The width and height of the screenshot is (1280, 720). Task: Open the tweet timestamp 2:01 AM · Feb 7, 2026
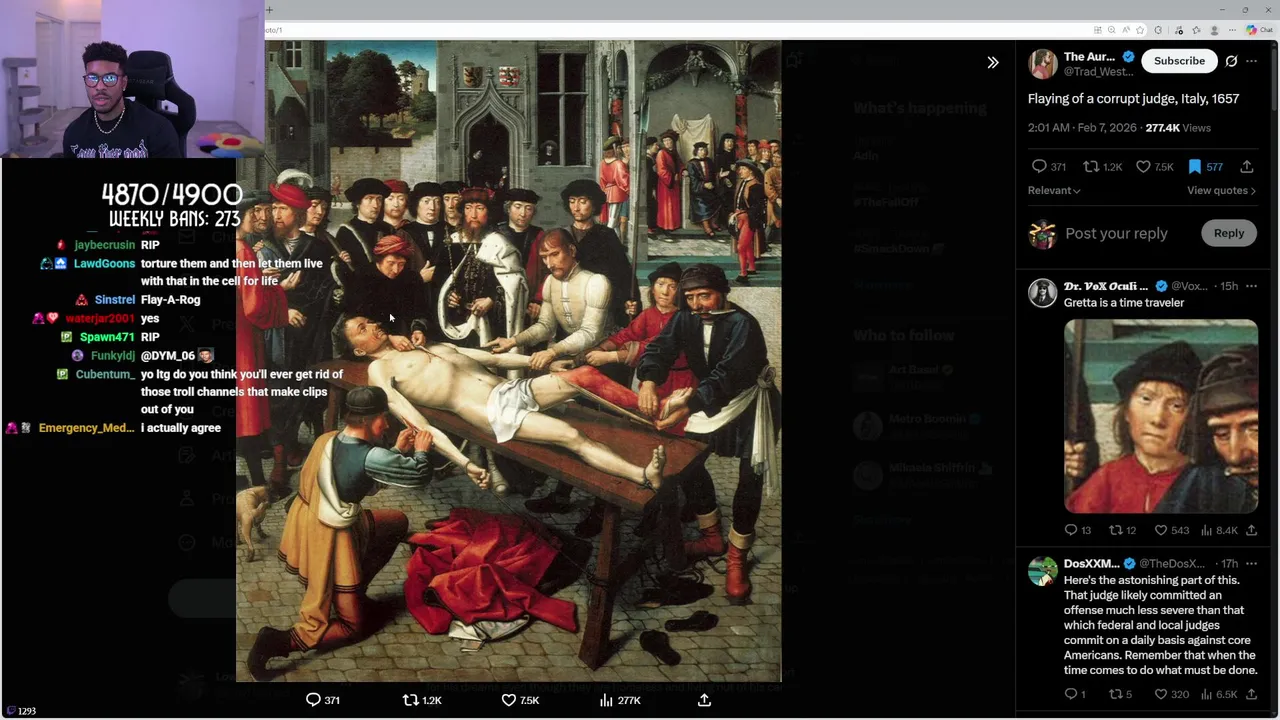pyautogui.click(x=1082, y=128)
